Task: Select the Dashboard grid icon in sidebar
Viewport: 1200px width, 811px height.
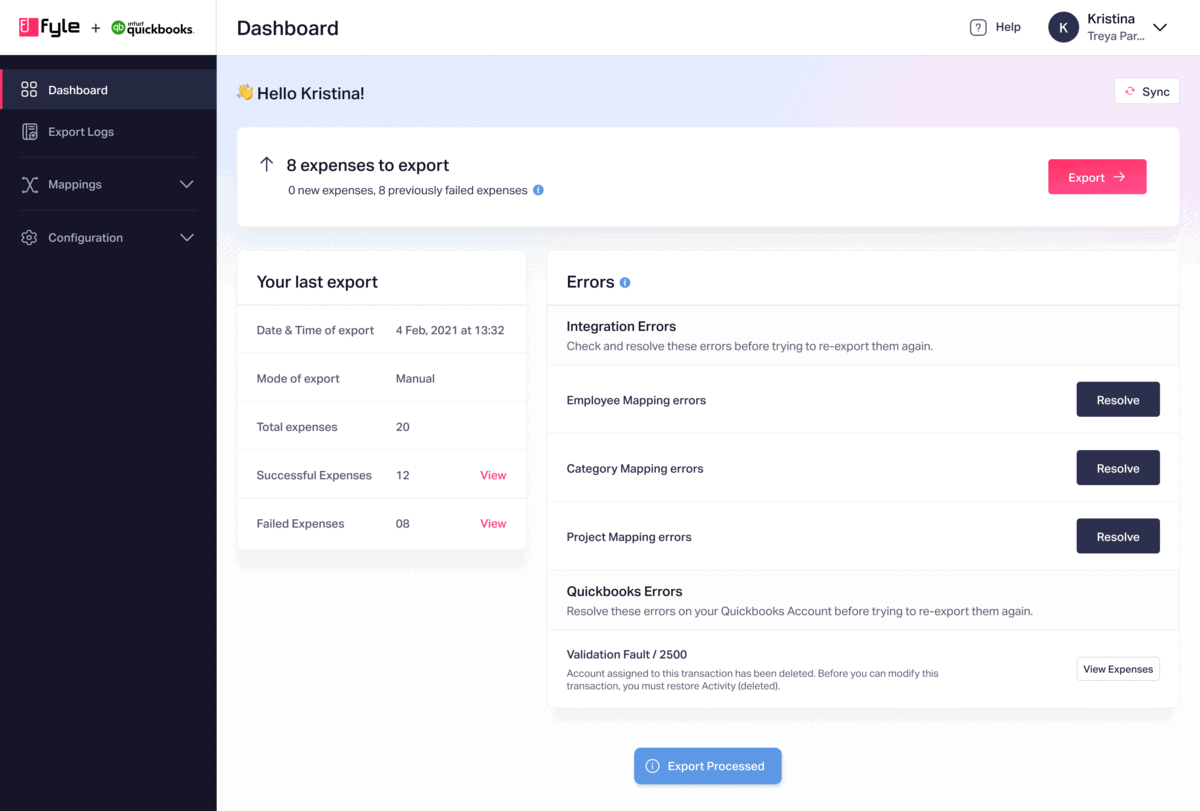Action: (27, 88)
